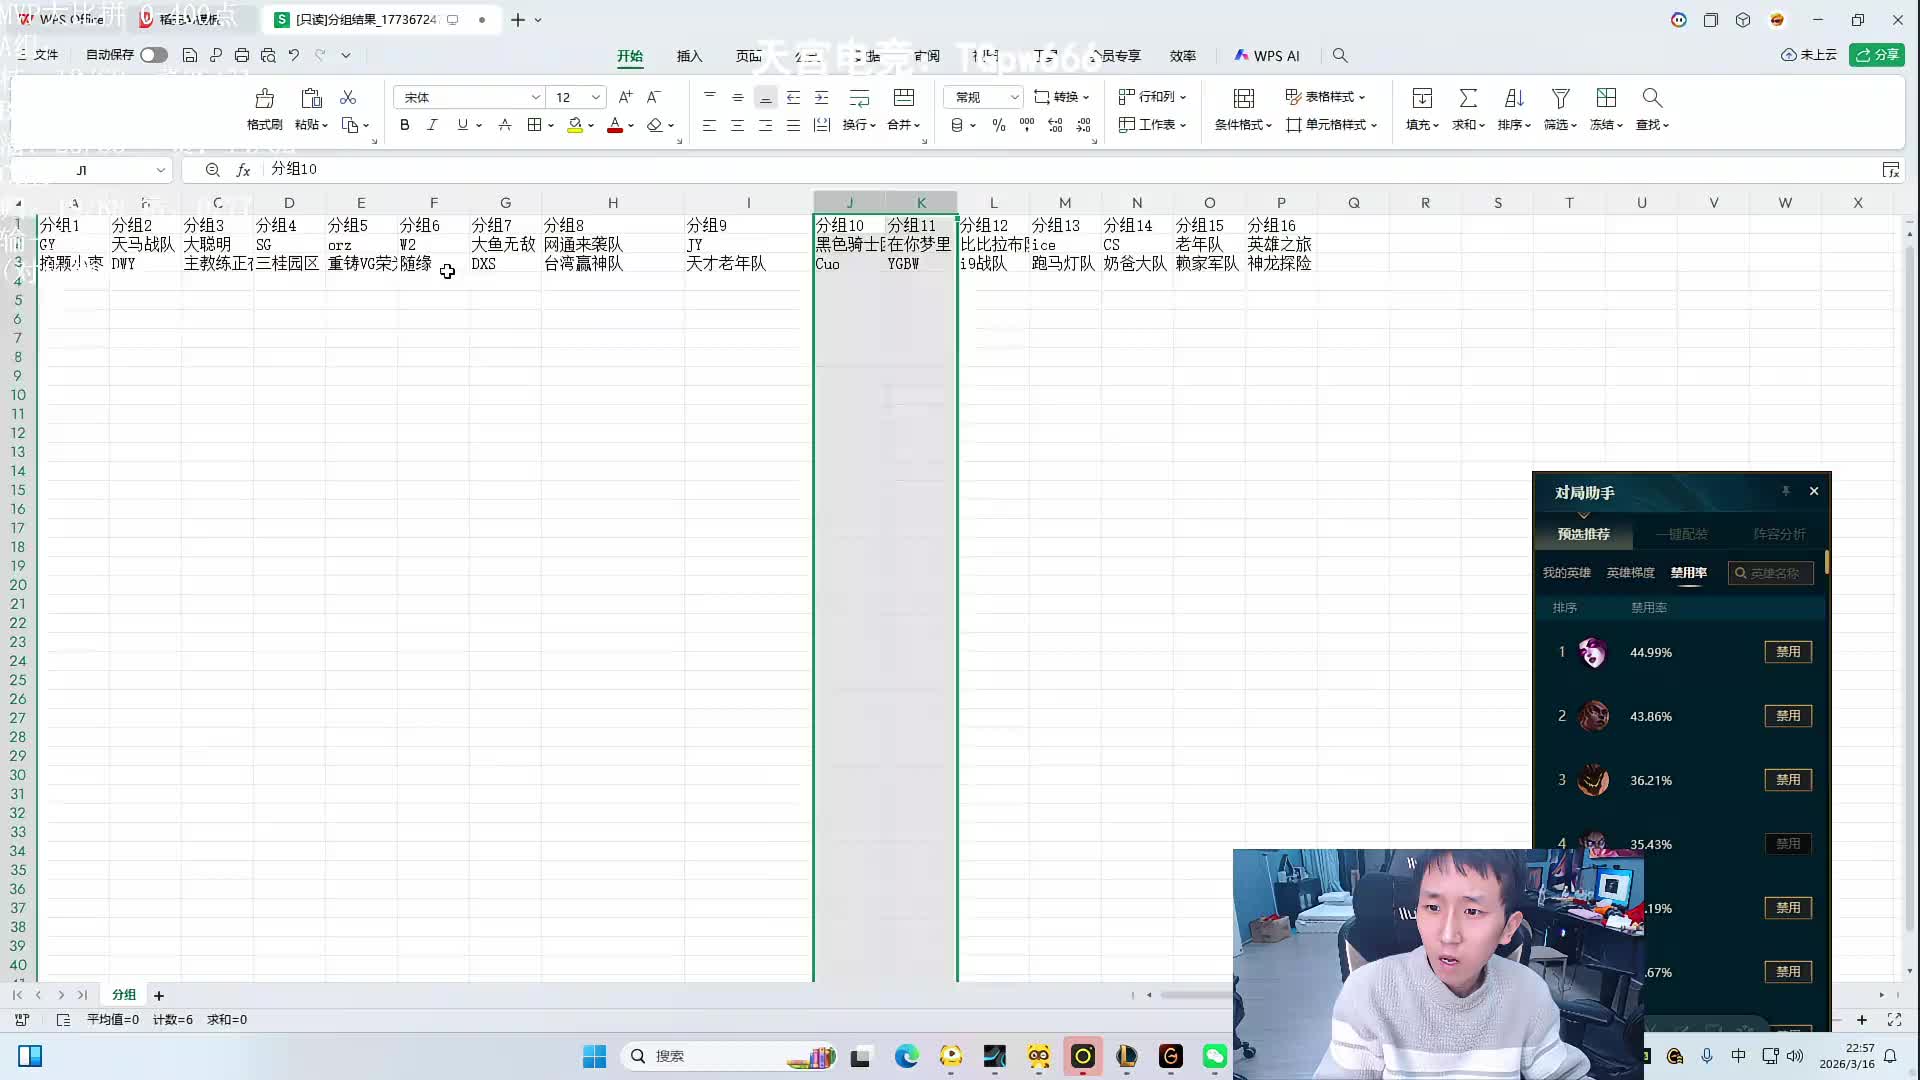Image resolution: width=1920 pixels, height=1080 pixels.
Task: Switch to the 插入 ribbon tab
Action: [x=689, y=56]
